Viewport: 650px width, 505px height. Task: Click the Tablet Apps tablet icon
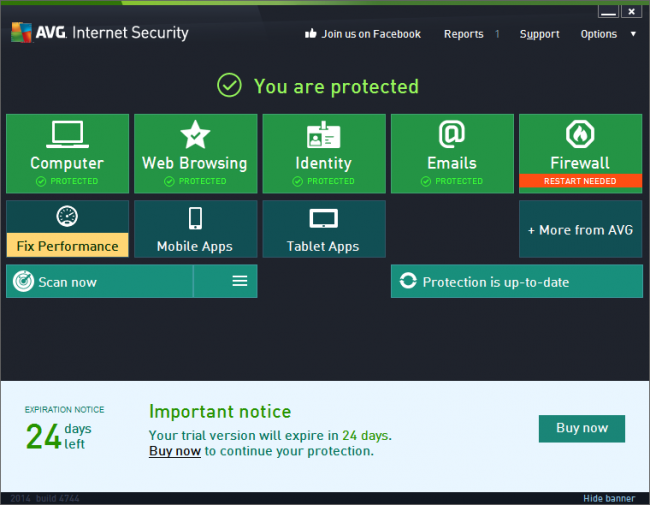click(323, 218)
